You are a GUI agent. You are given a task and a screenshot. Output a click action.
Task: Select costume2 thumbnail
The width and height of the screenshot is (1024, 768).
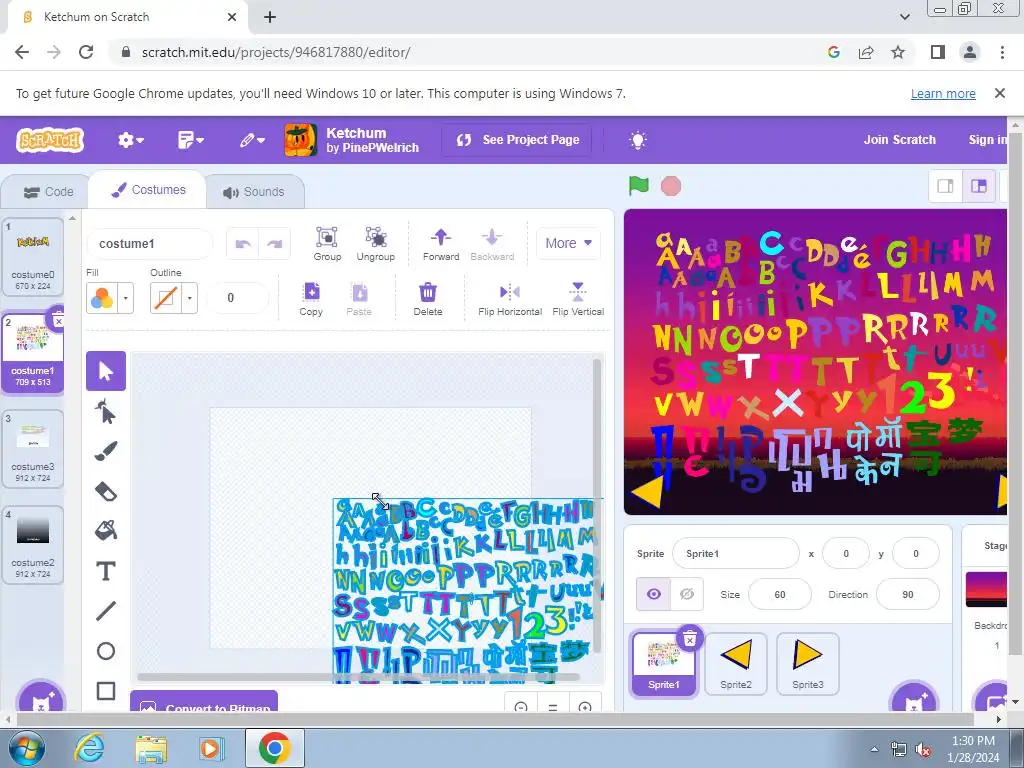33,545
